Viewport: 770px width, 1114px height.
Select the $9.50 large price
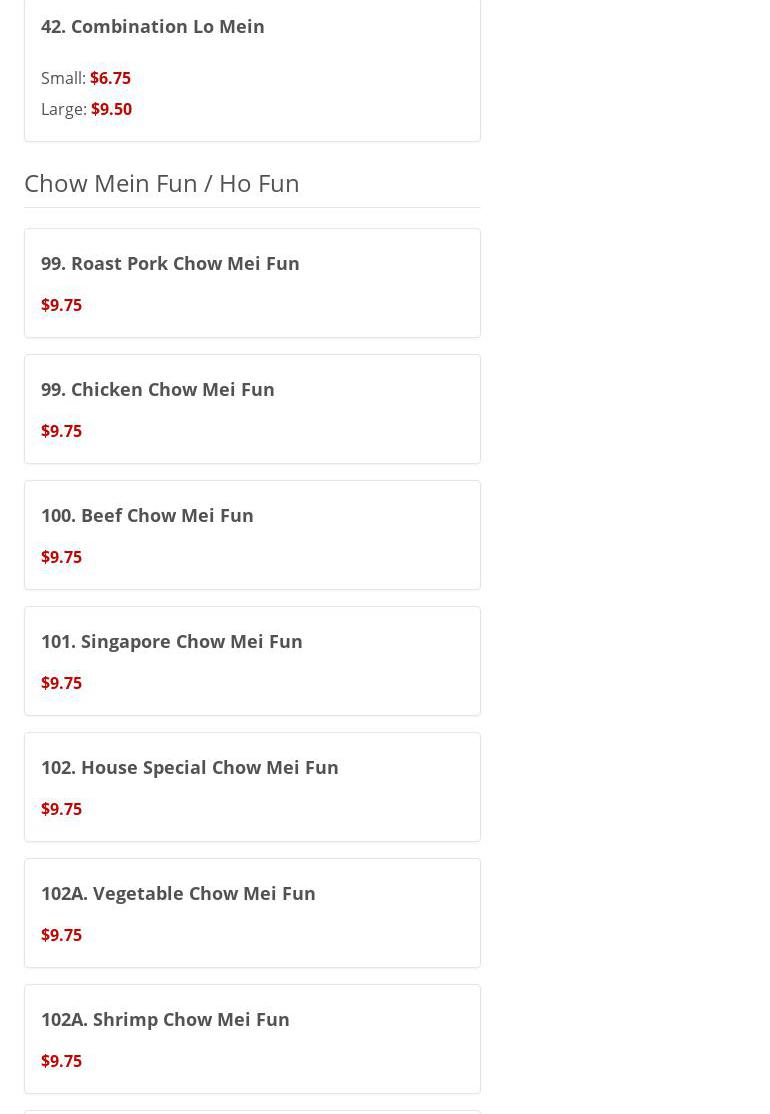tap(111, 109)
